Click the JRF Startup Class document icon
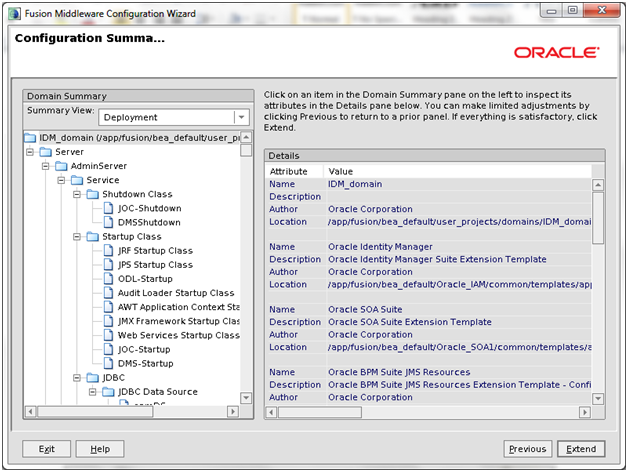Screen dimensions: 628x472 (108, 250)
